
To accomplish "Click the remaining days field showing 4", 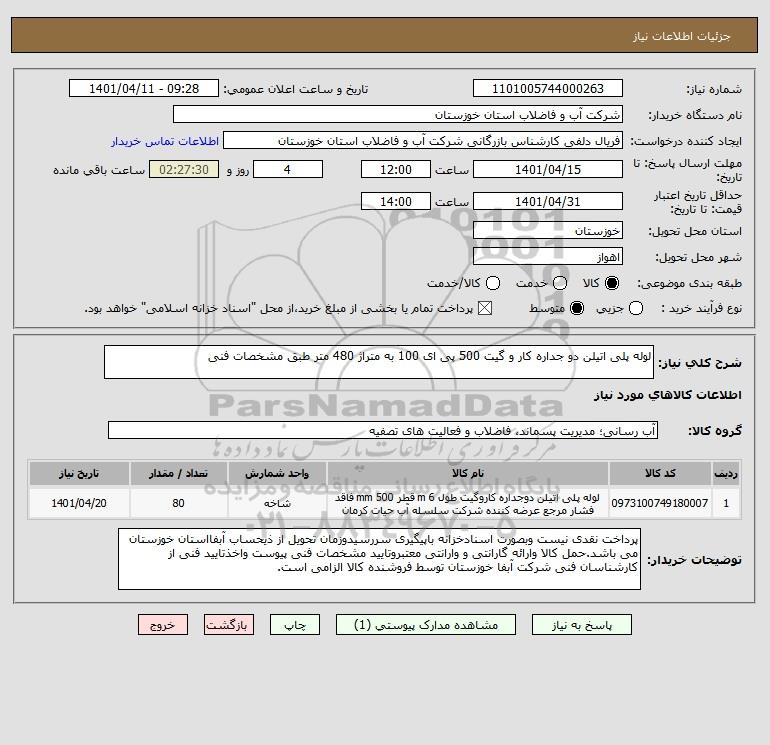I will [287, 169].
